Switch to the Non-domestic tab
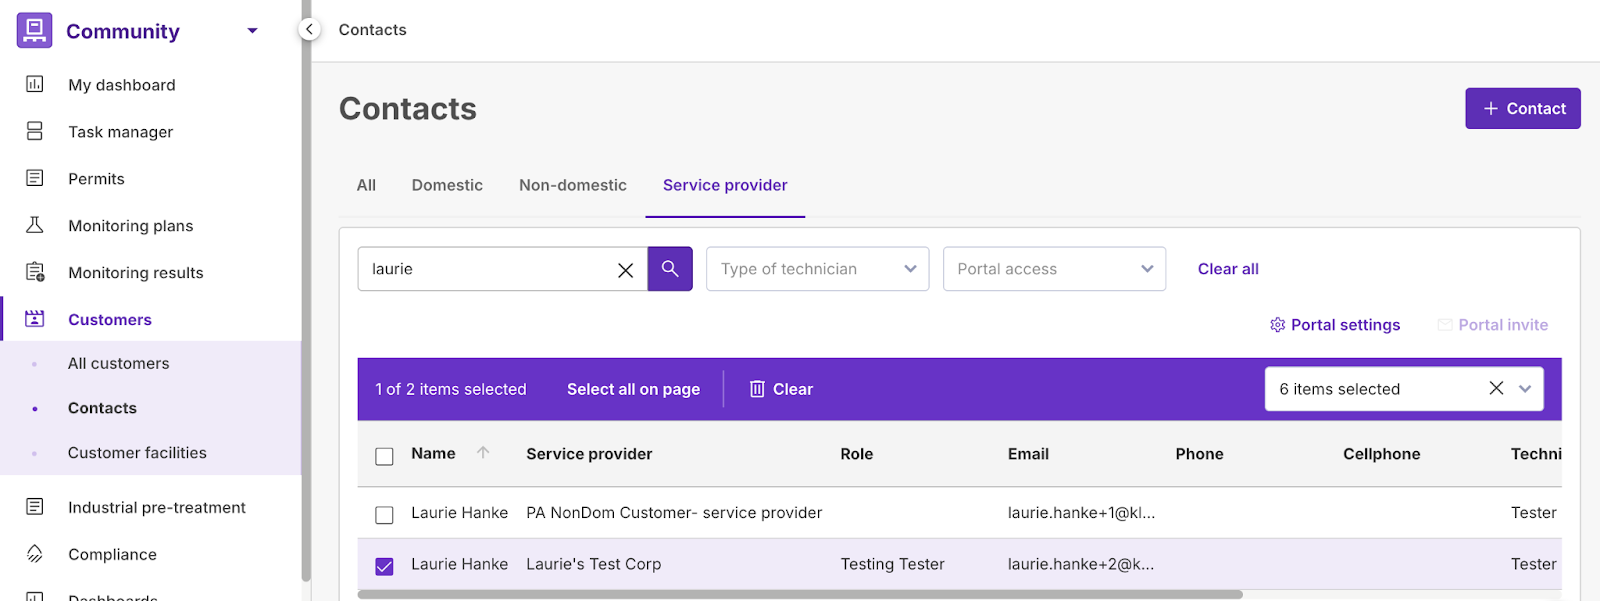This screenshot has width=1600, height=601. click(572, 185)
